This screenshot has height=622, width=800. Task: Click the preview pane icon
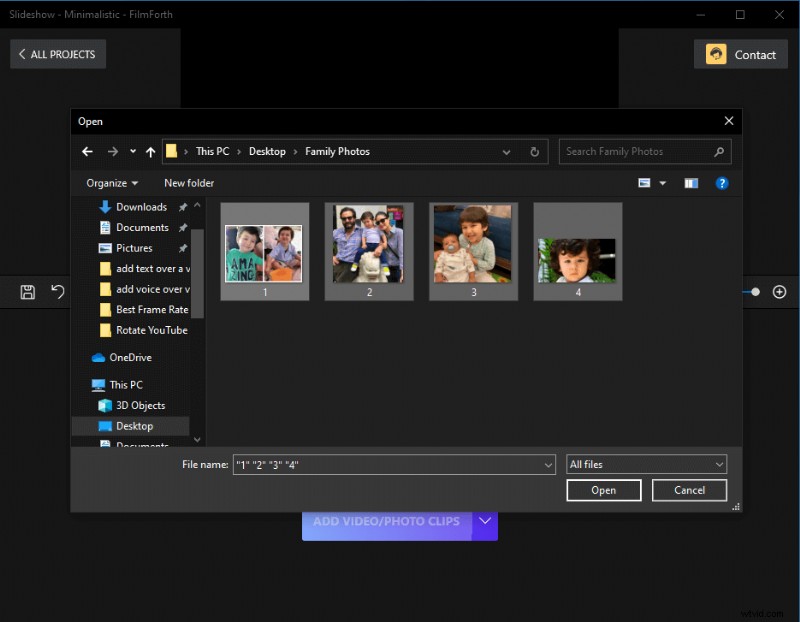(x=691, y=183)
